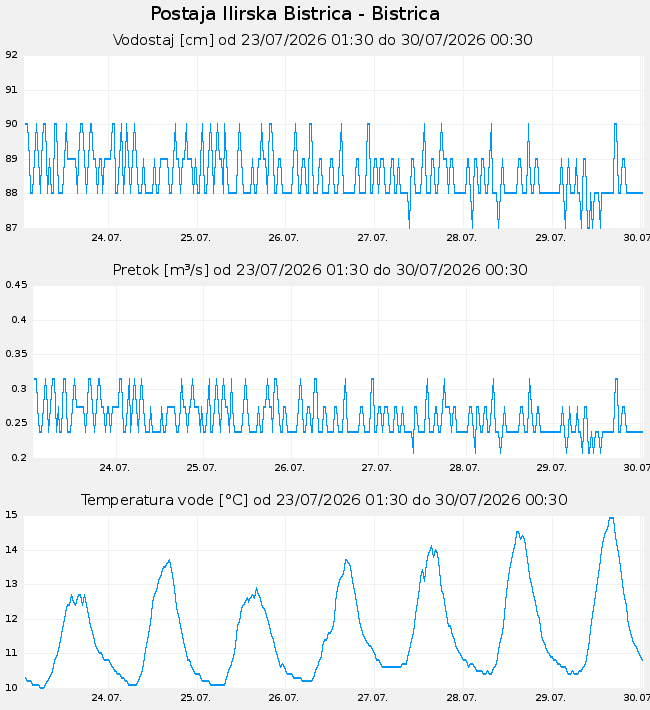Click 27.07. label on Vodostaj chart

(372, 238)
